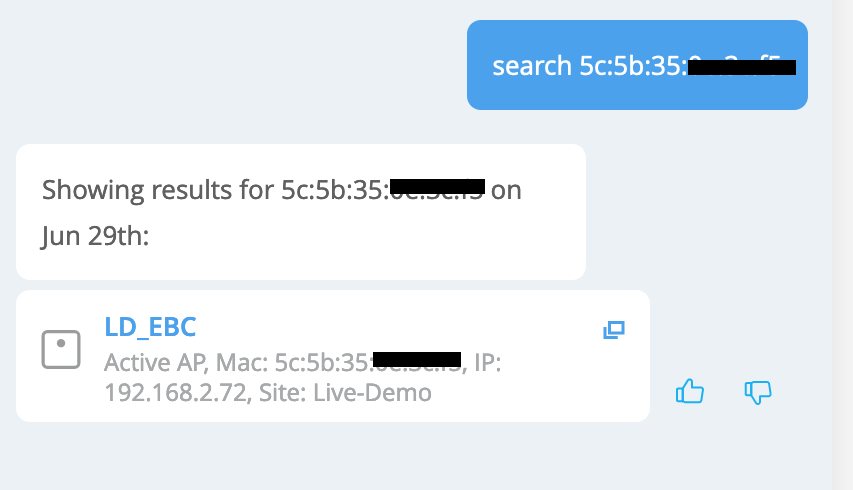Click the 'Jun 29th:' date text
The width and height of the screenshot is (853, 490).
point(95,237)
